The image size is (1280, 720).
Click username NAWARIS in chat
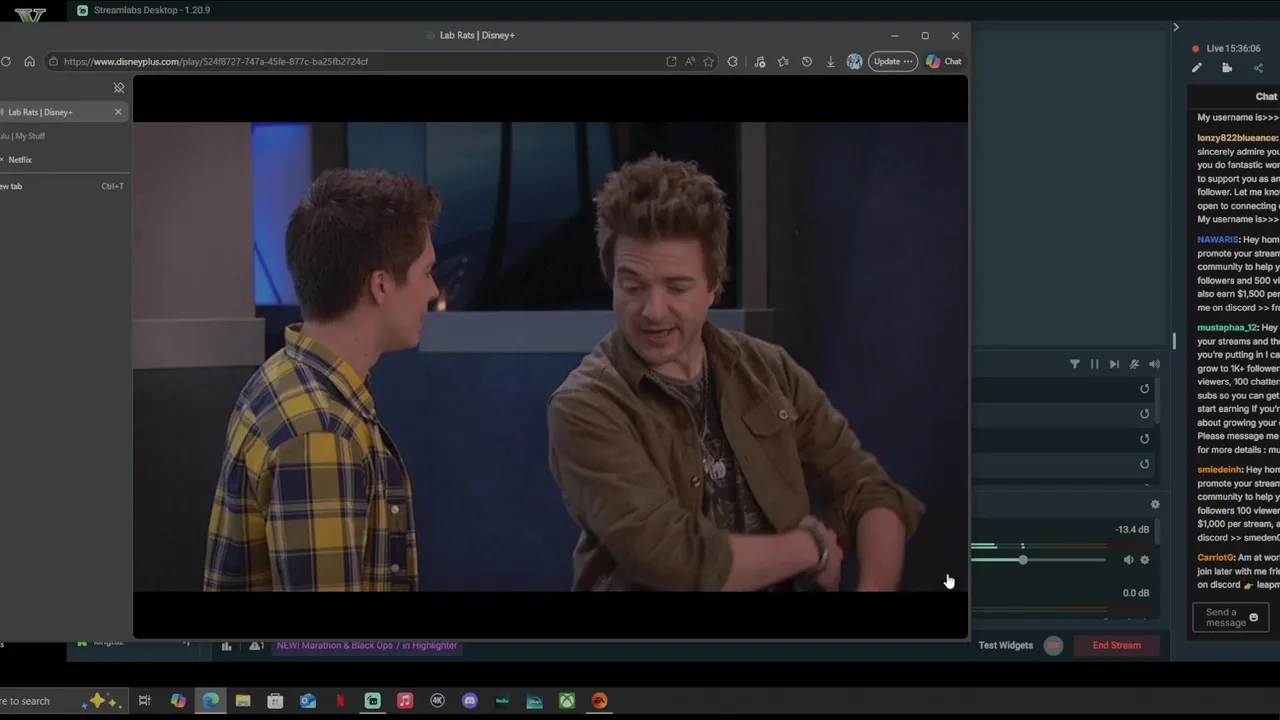[x=1218, y=240]
